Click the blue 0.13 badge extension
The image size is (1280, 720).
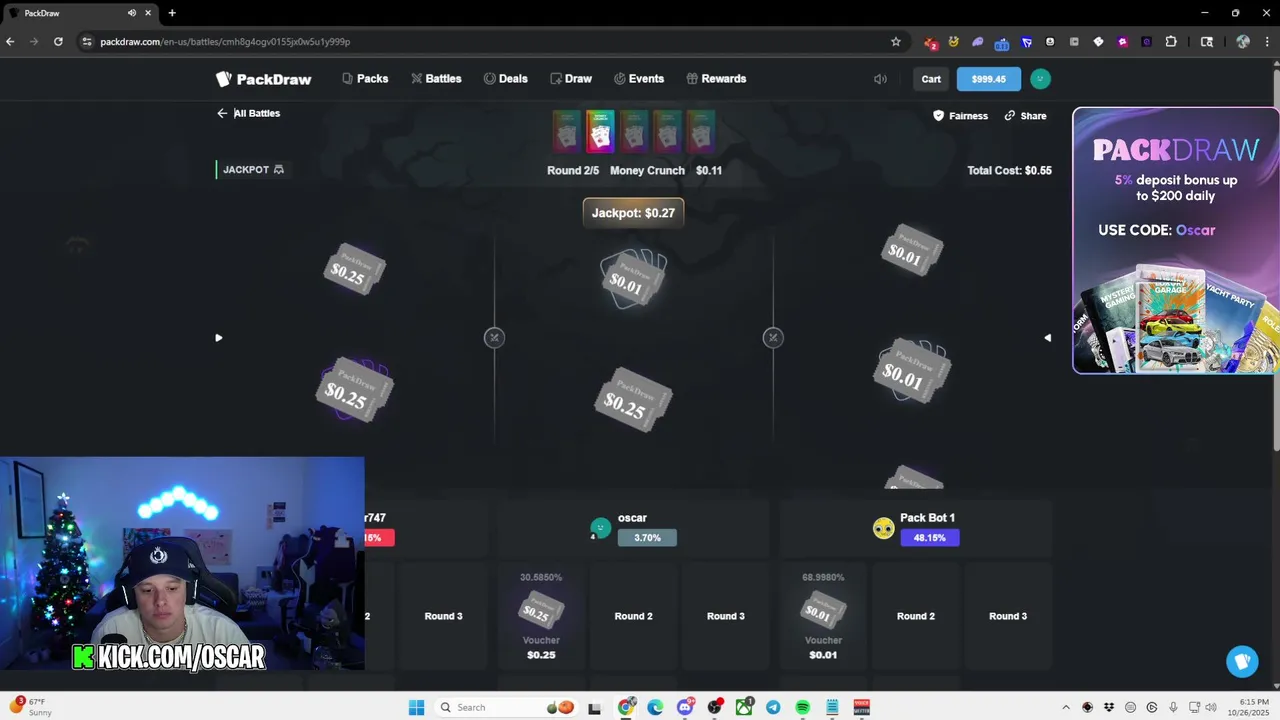click(1002, 42)
